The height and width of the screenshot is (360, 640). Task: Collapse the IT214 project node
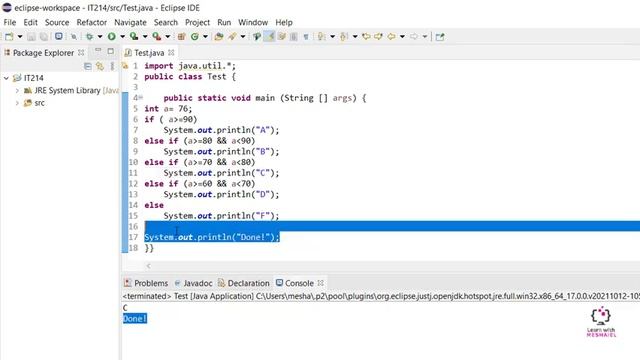(x=6, y=78)
